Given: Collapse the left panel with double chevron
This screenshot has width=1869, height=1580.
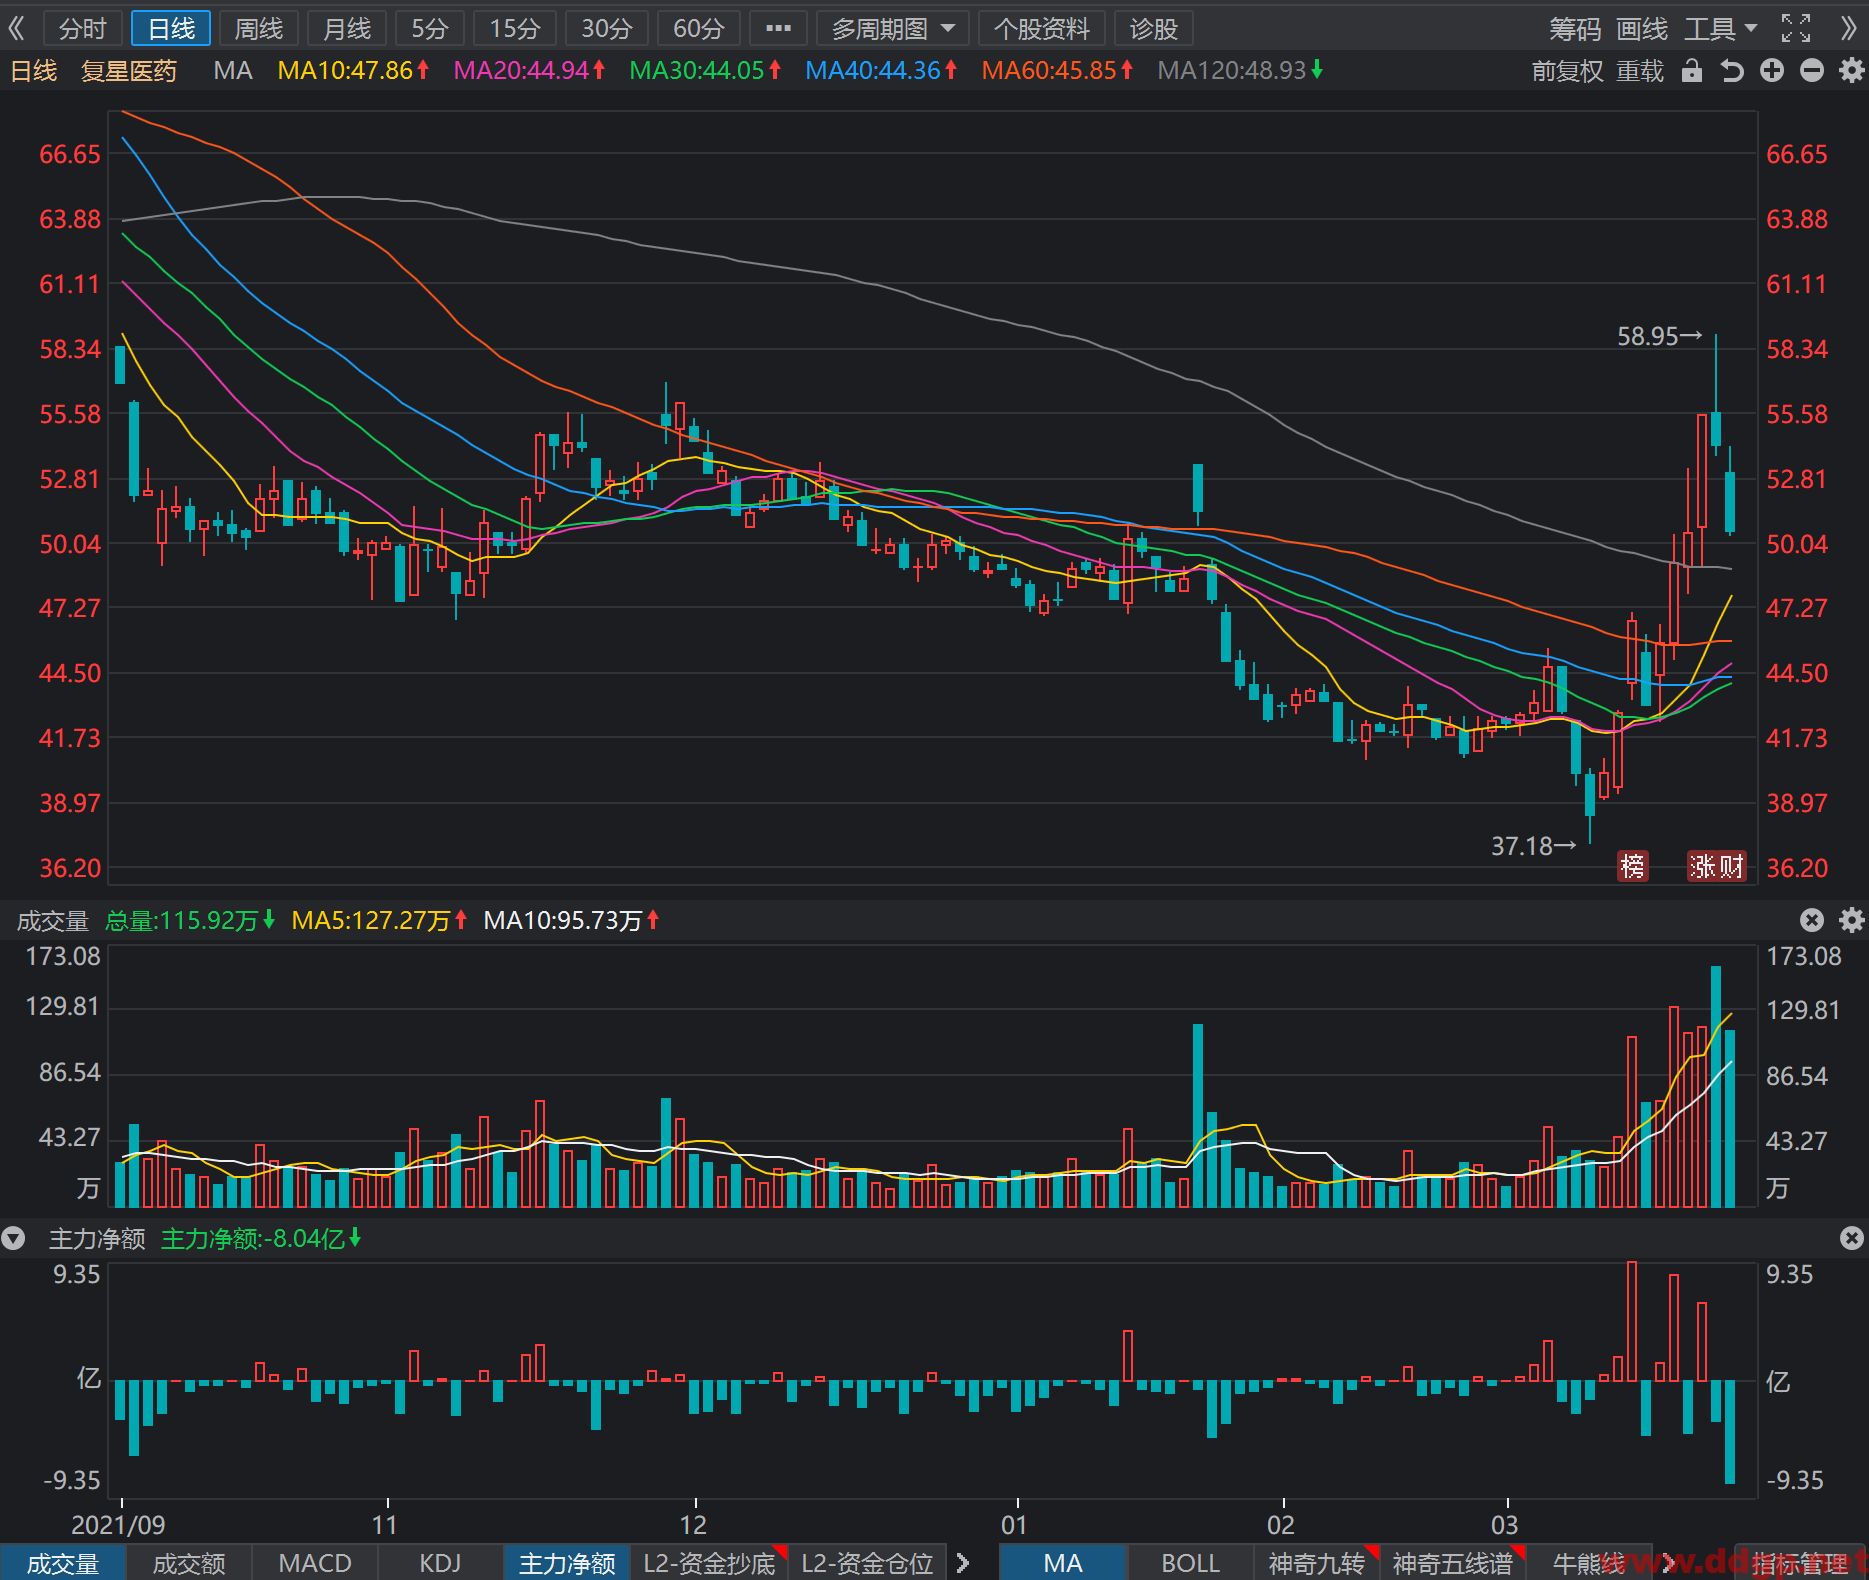Looking at the screenshot, I should 17,28.
